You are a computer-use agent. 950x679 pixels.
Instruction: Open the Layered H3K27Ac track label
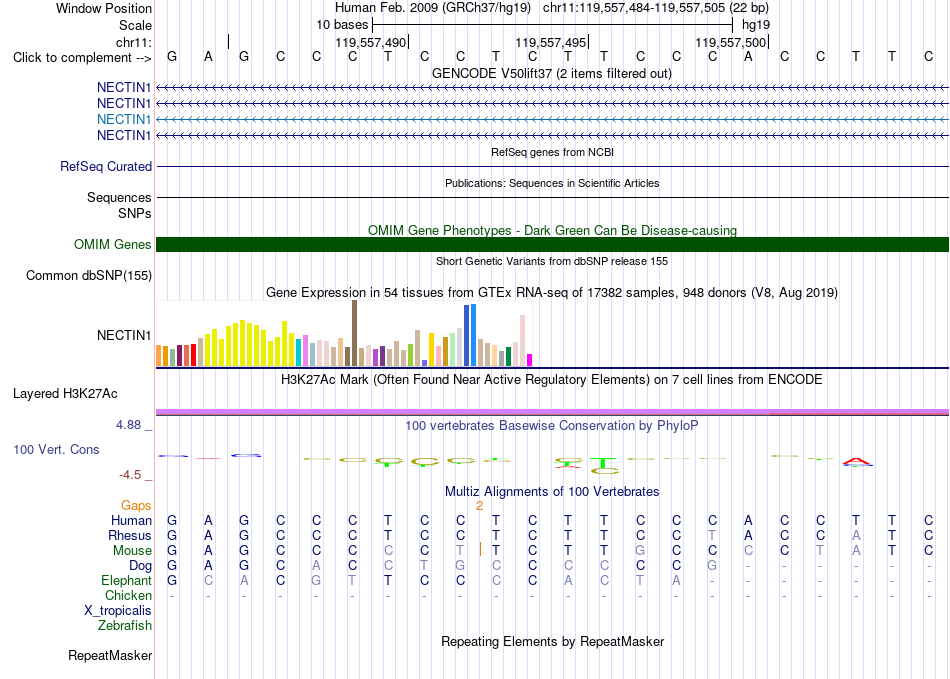tap(65, 394)
